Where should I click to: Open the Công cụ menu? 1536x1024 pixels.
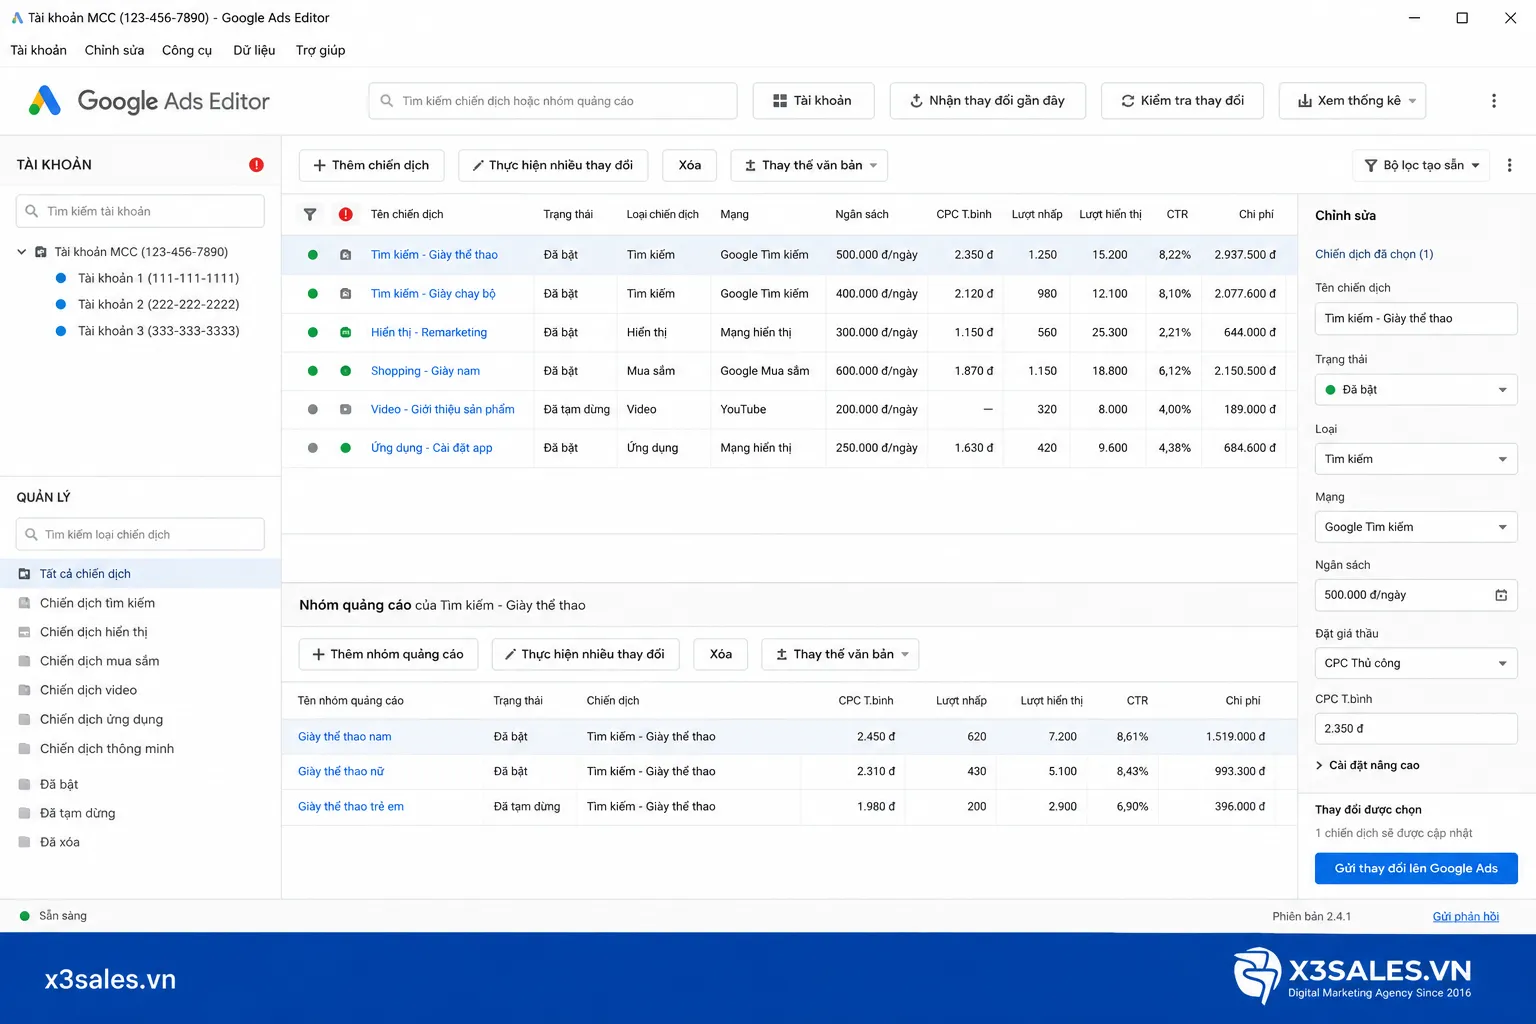pos(187,50)
